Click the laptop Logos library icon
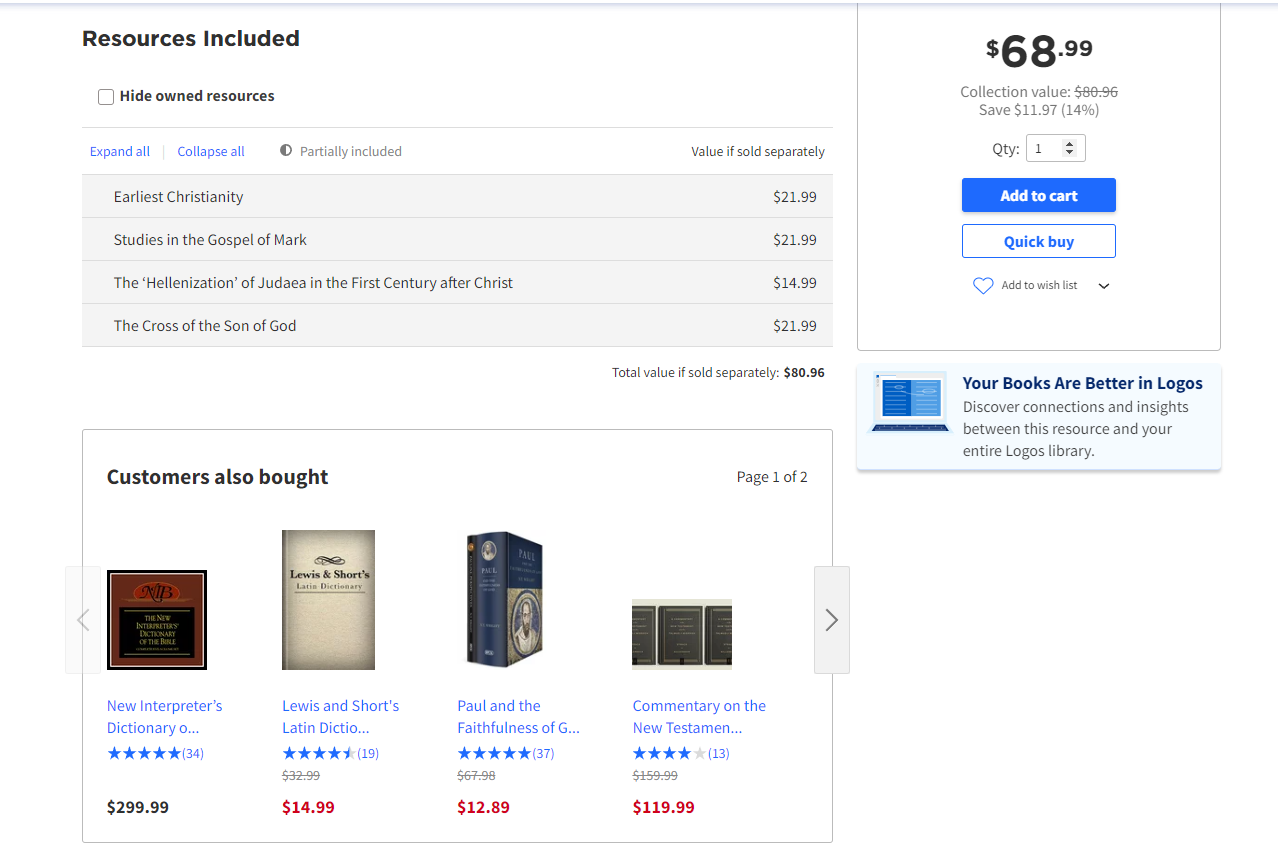1278x850 pixels. [909, 402]
